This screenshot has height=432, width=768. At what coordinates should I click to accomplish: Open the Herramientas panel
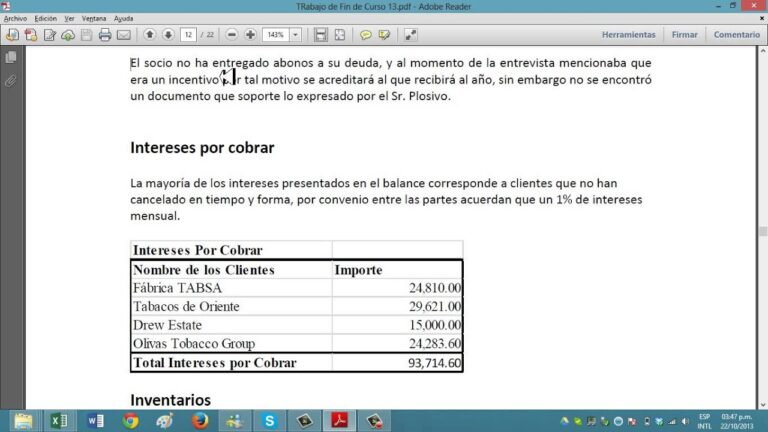[628, 35]
